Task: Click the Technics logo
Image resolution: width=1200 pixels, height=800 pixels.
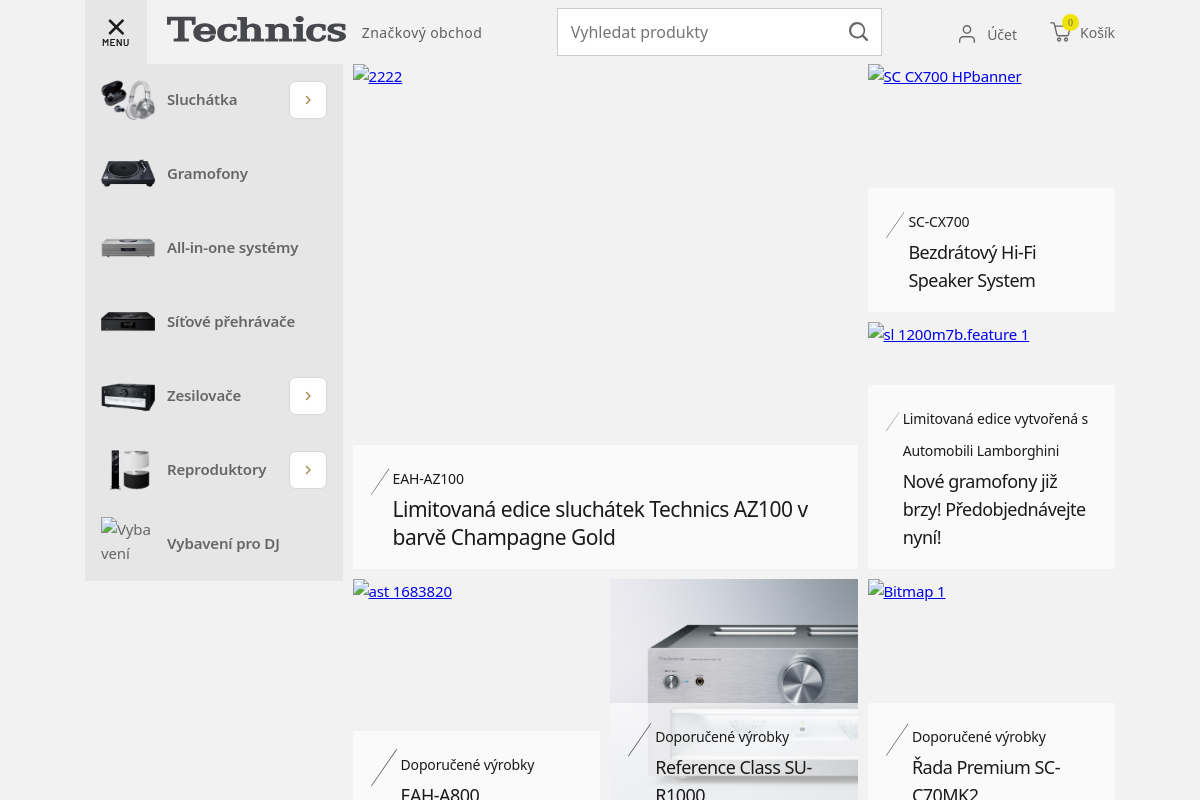Action: pyautogui.click(x=256, y=30)
